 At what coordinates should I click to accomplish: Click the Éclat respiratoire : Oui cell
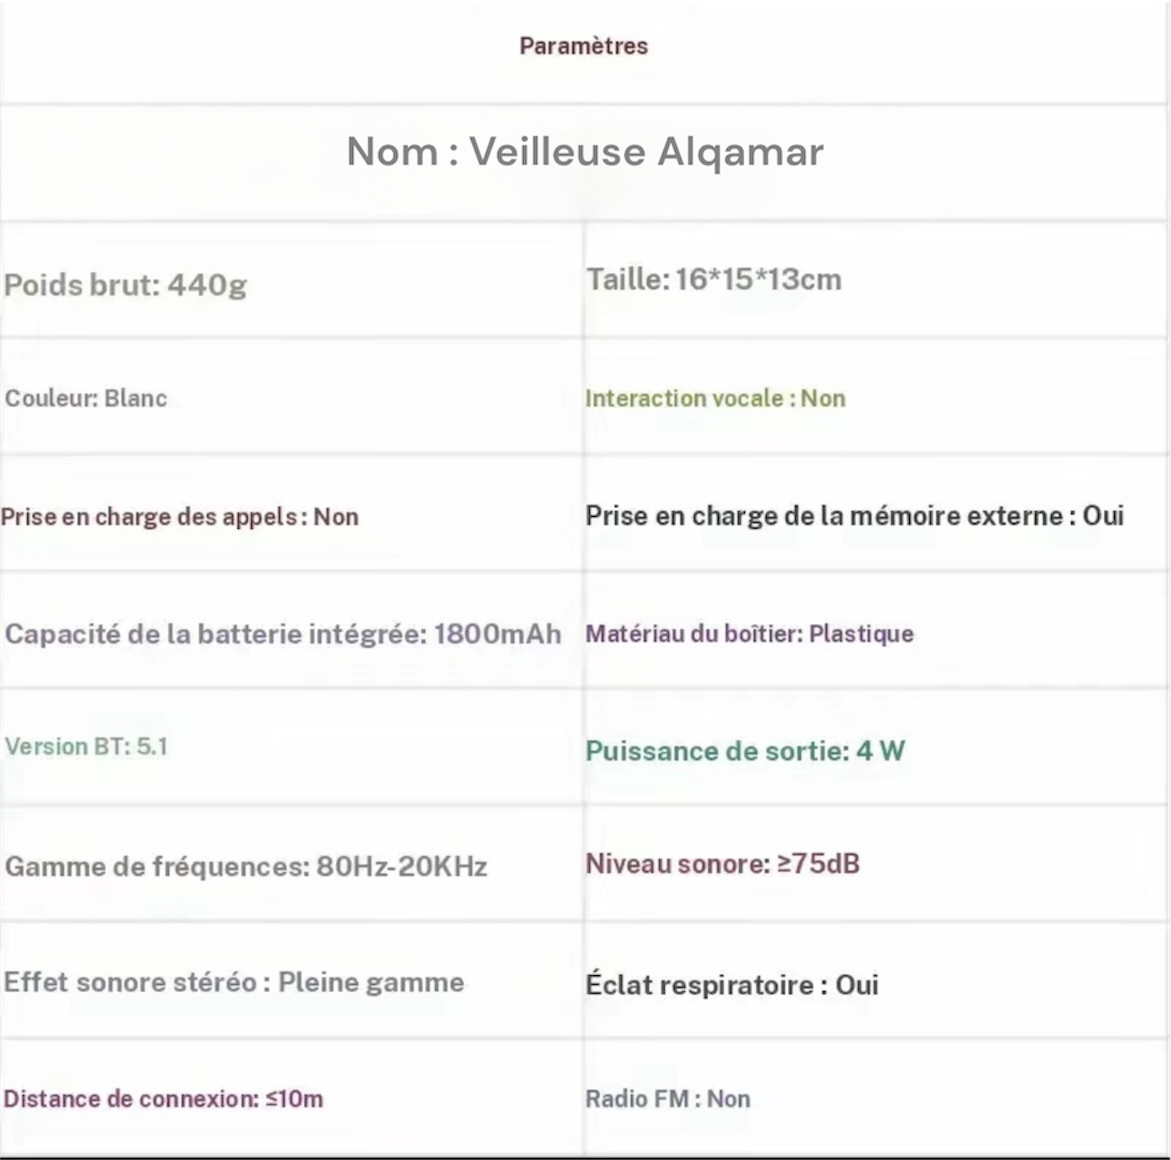732,985
